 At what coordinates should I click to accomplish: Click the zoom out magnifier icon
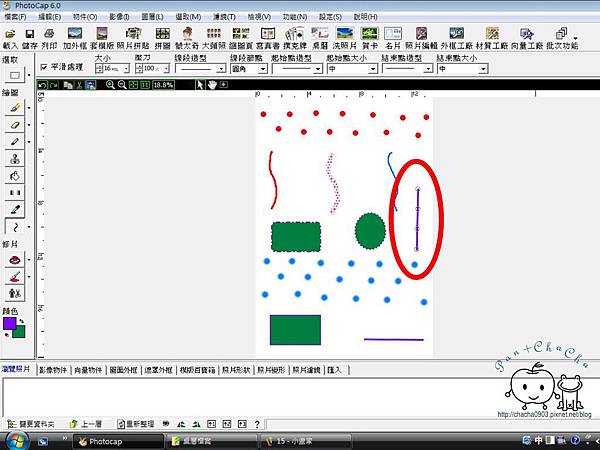(x=122, y=85)
